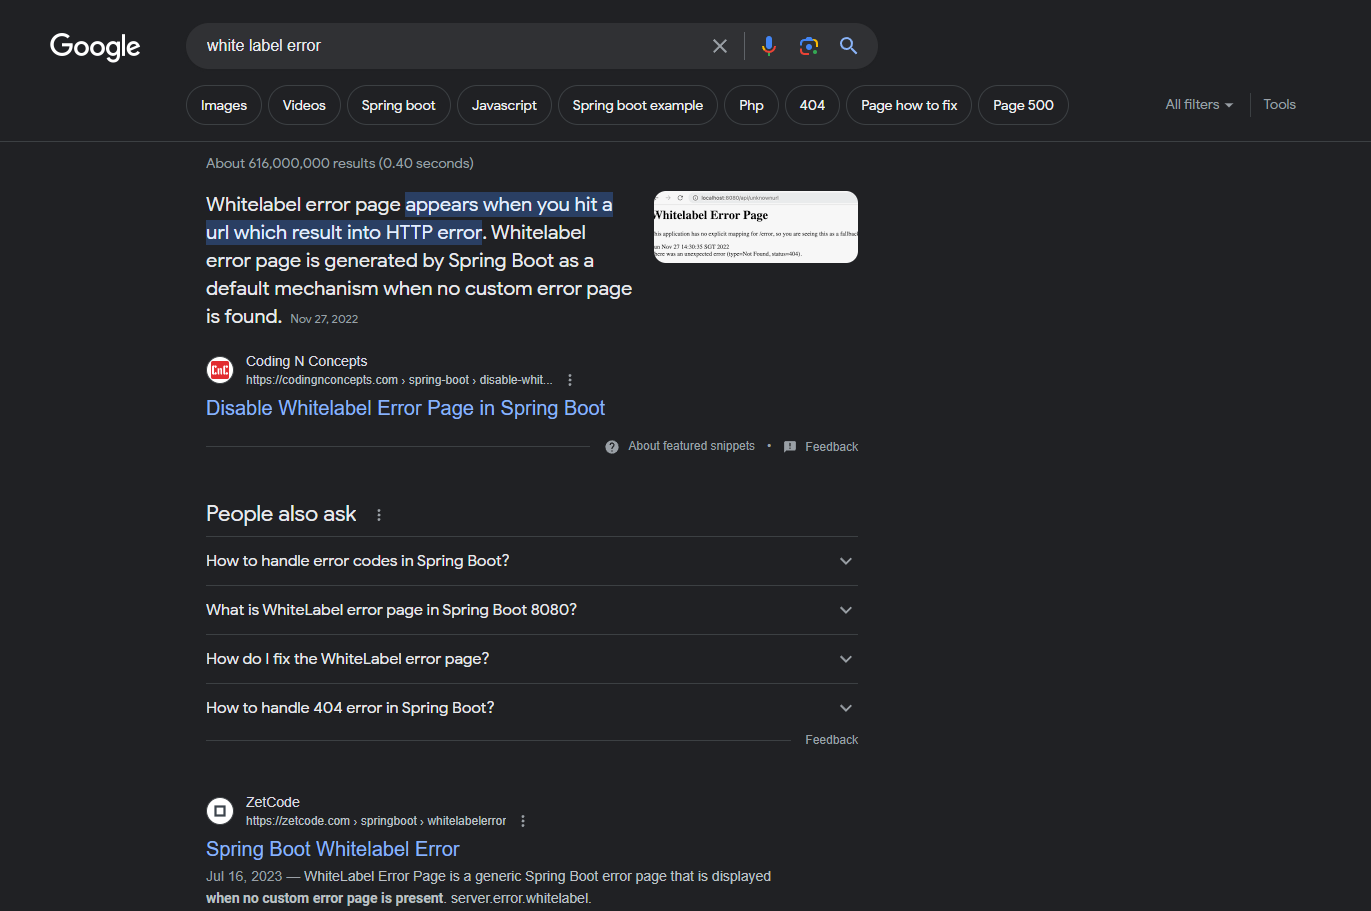
Task: Click the About featured snippets help icon
Action: pyautogui.click(x=612, y=447)
